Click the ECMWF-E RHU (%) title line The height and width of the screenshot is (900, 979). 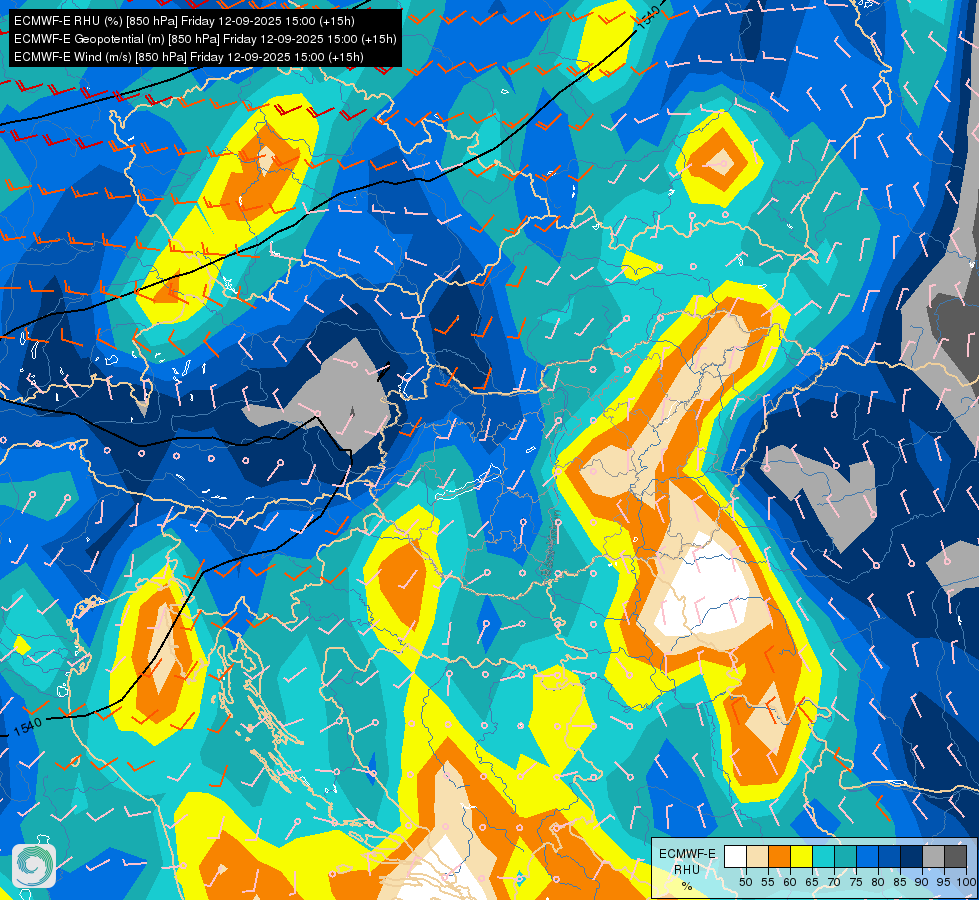coord(184,21)
